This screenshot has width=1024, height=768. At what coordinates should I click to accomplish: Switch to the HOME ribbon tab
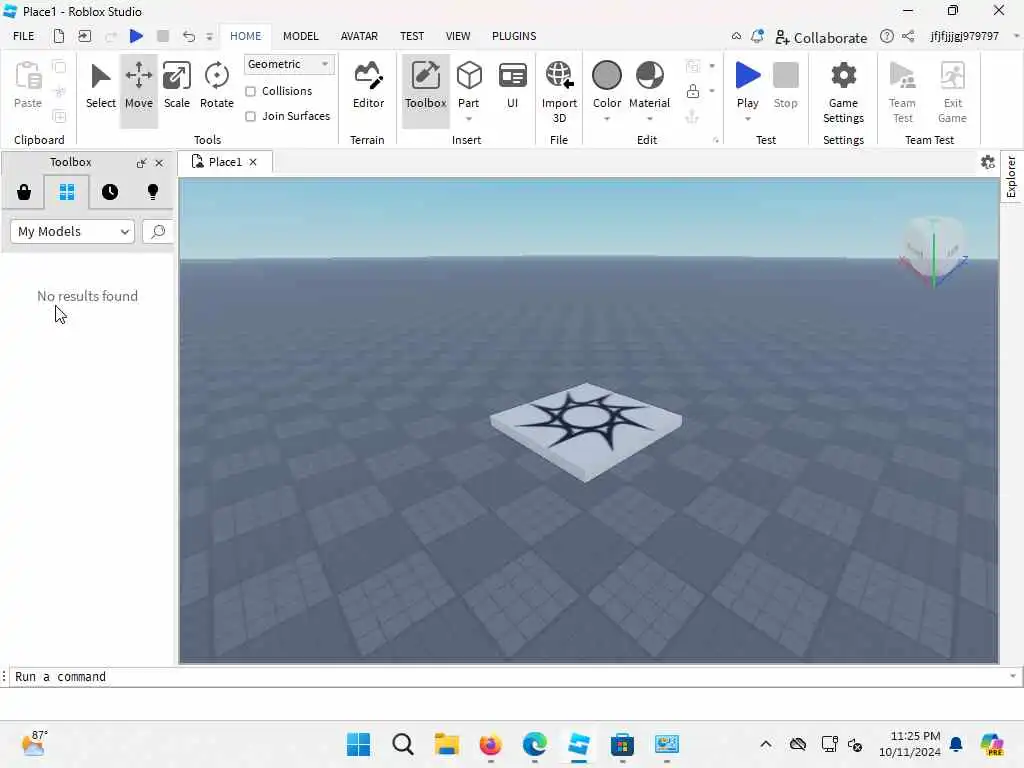(246, 36)
